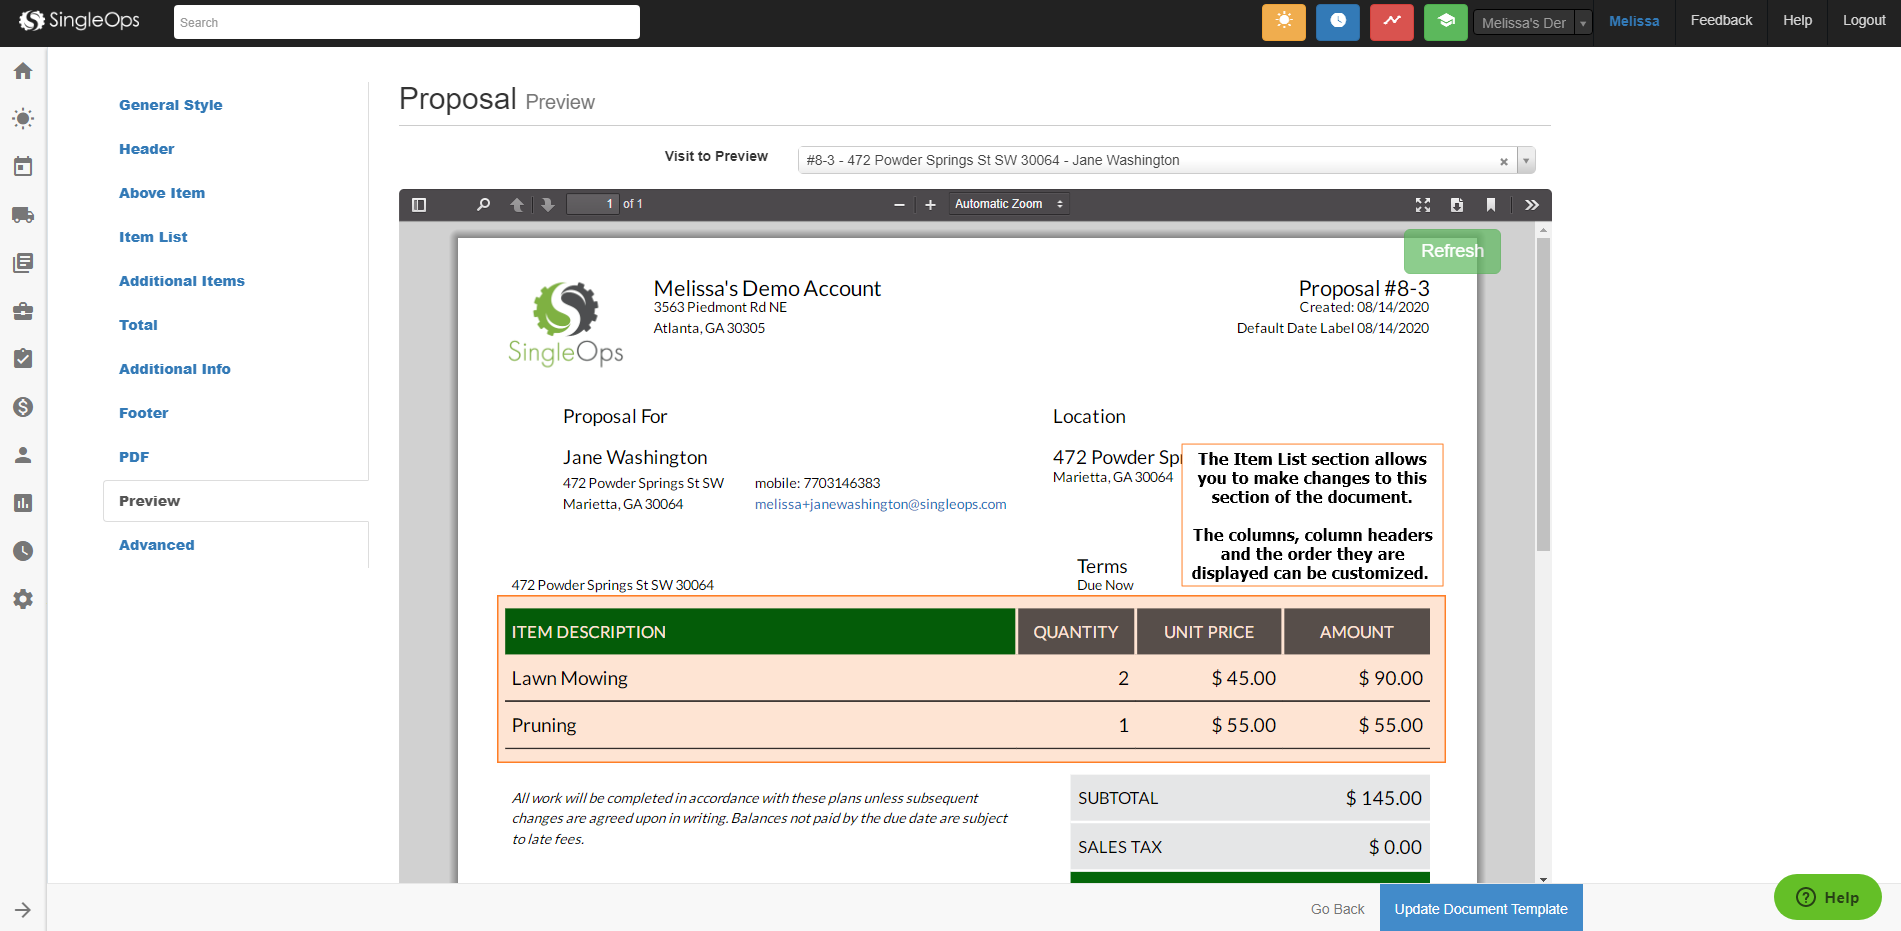The image size is (1901, 931).
Task: Toggle the PDF viewer sidebar panel
Action: 419,205
